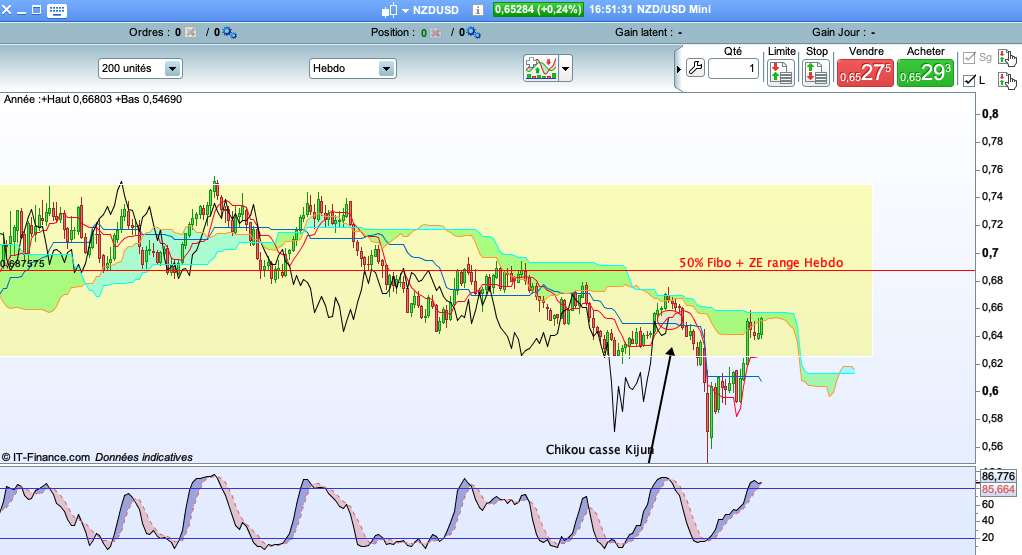The height and width of the screenshot is (555, 1022).
Task: Toggle the L checkbox
Action: 968,80
